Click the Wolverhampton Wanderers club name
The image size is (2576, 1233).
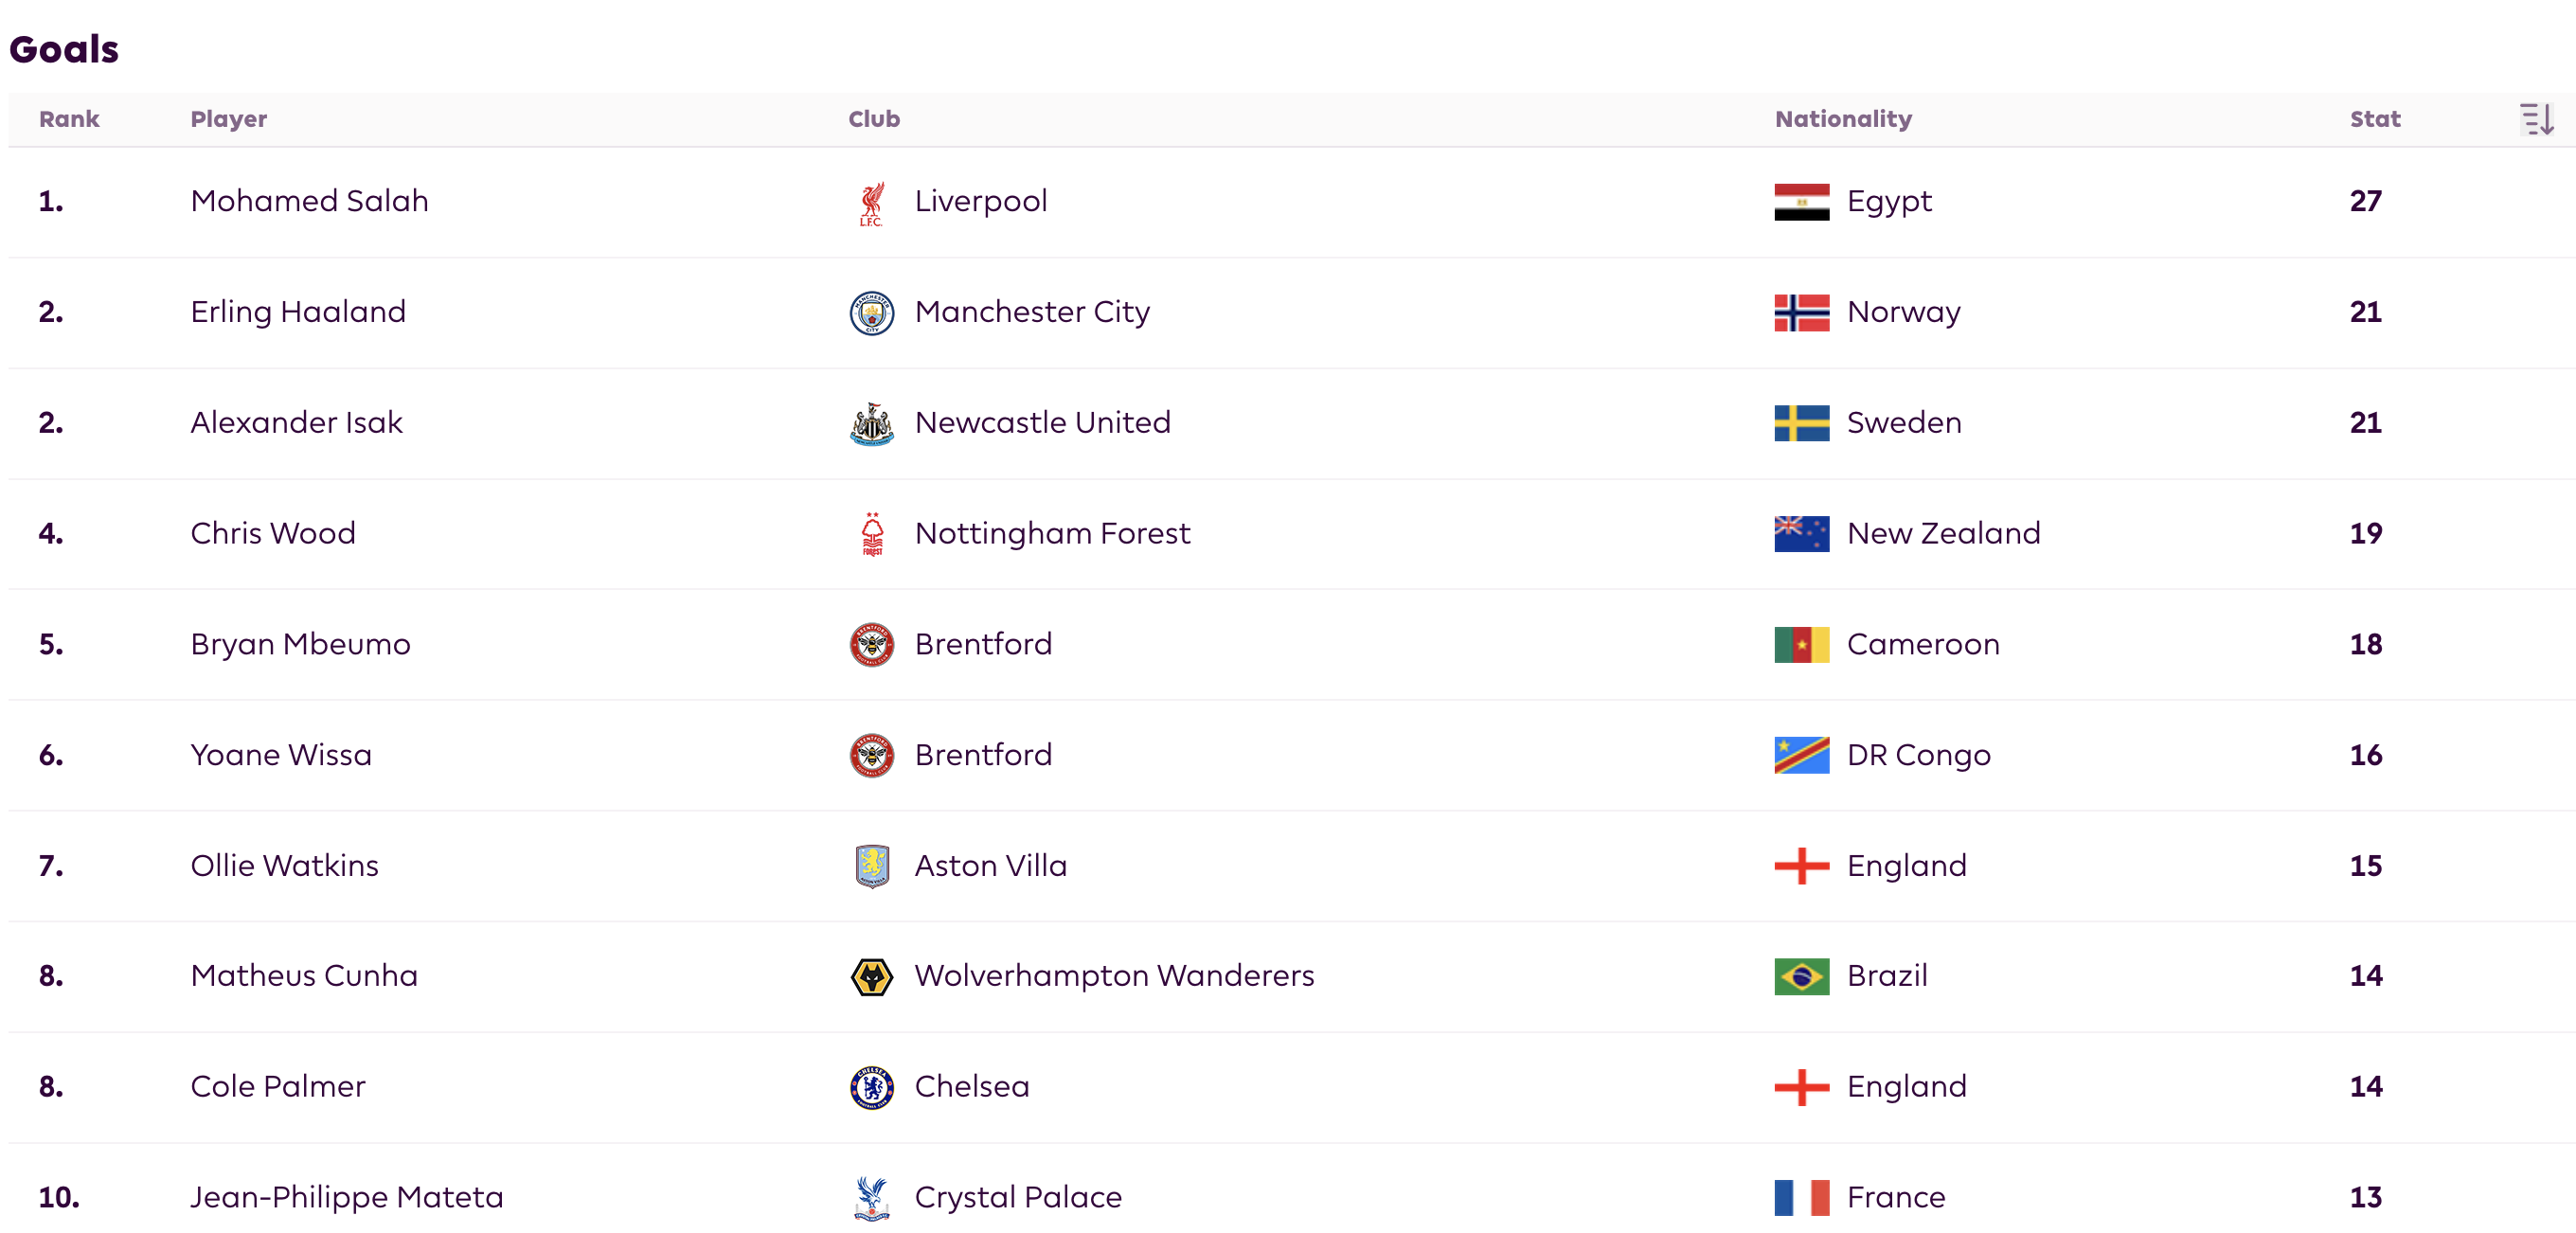point(1114,976)
